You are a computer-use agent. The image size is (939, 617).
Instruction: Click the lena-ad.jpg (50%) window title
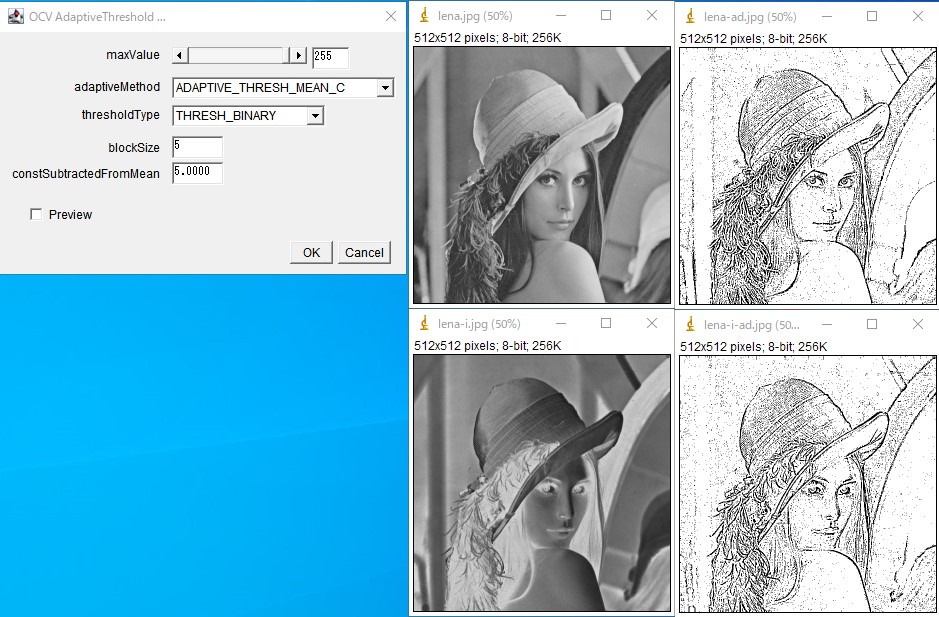pyautogui.click(x=750, y=17)
